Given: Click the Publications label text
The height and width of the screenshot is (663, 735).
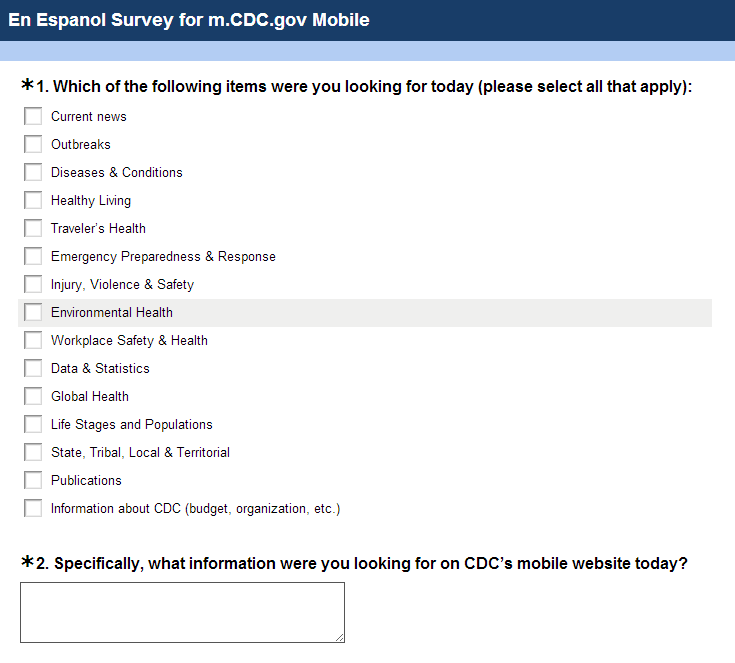Looking at the screenshot, I should click(86, 480).
